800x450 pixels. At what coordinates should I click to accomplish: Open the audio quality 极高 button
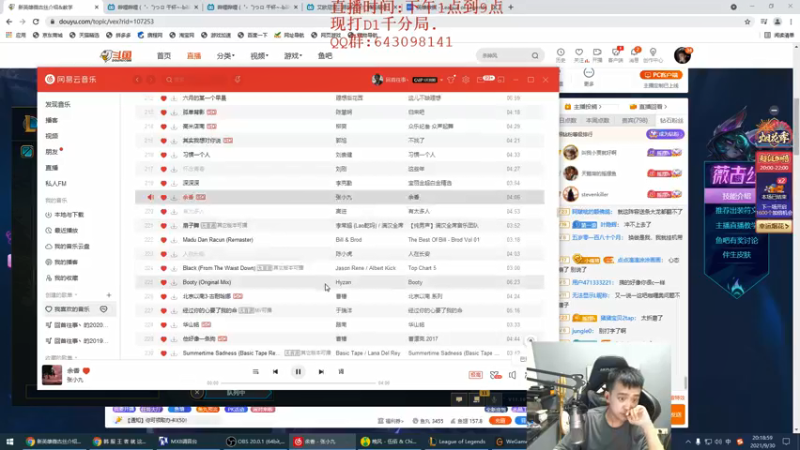click(x=476, y=375)
